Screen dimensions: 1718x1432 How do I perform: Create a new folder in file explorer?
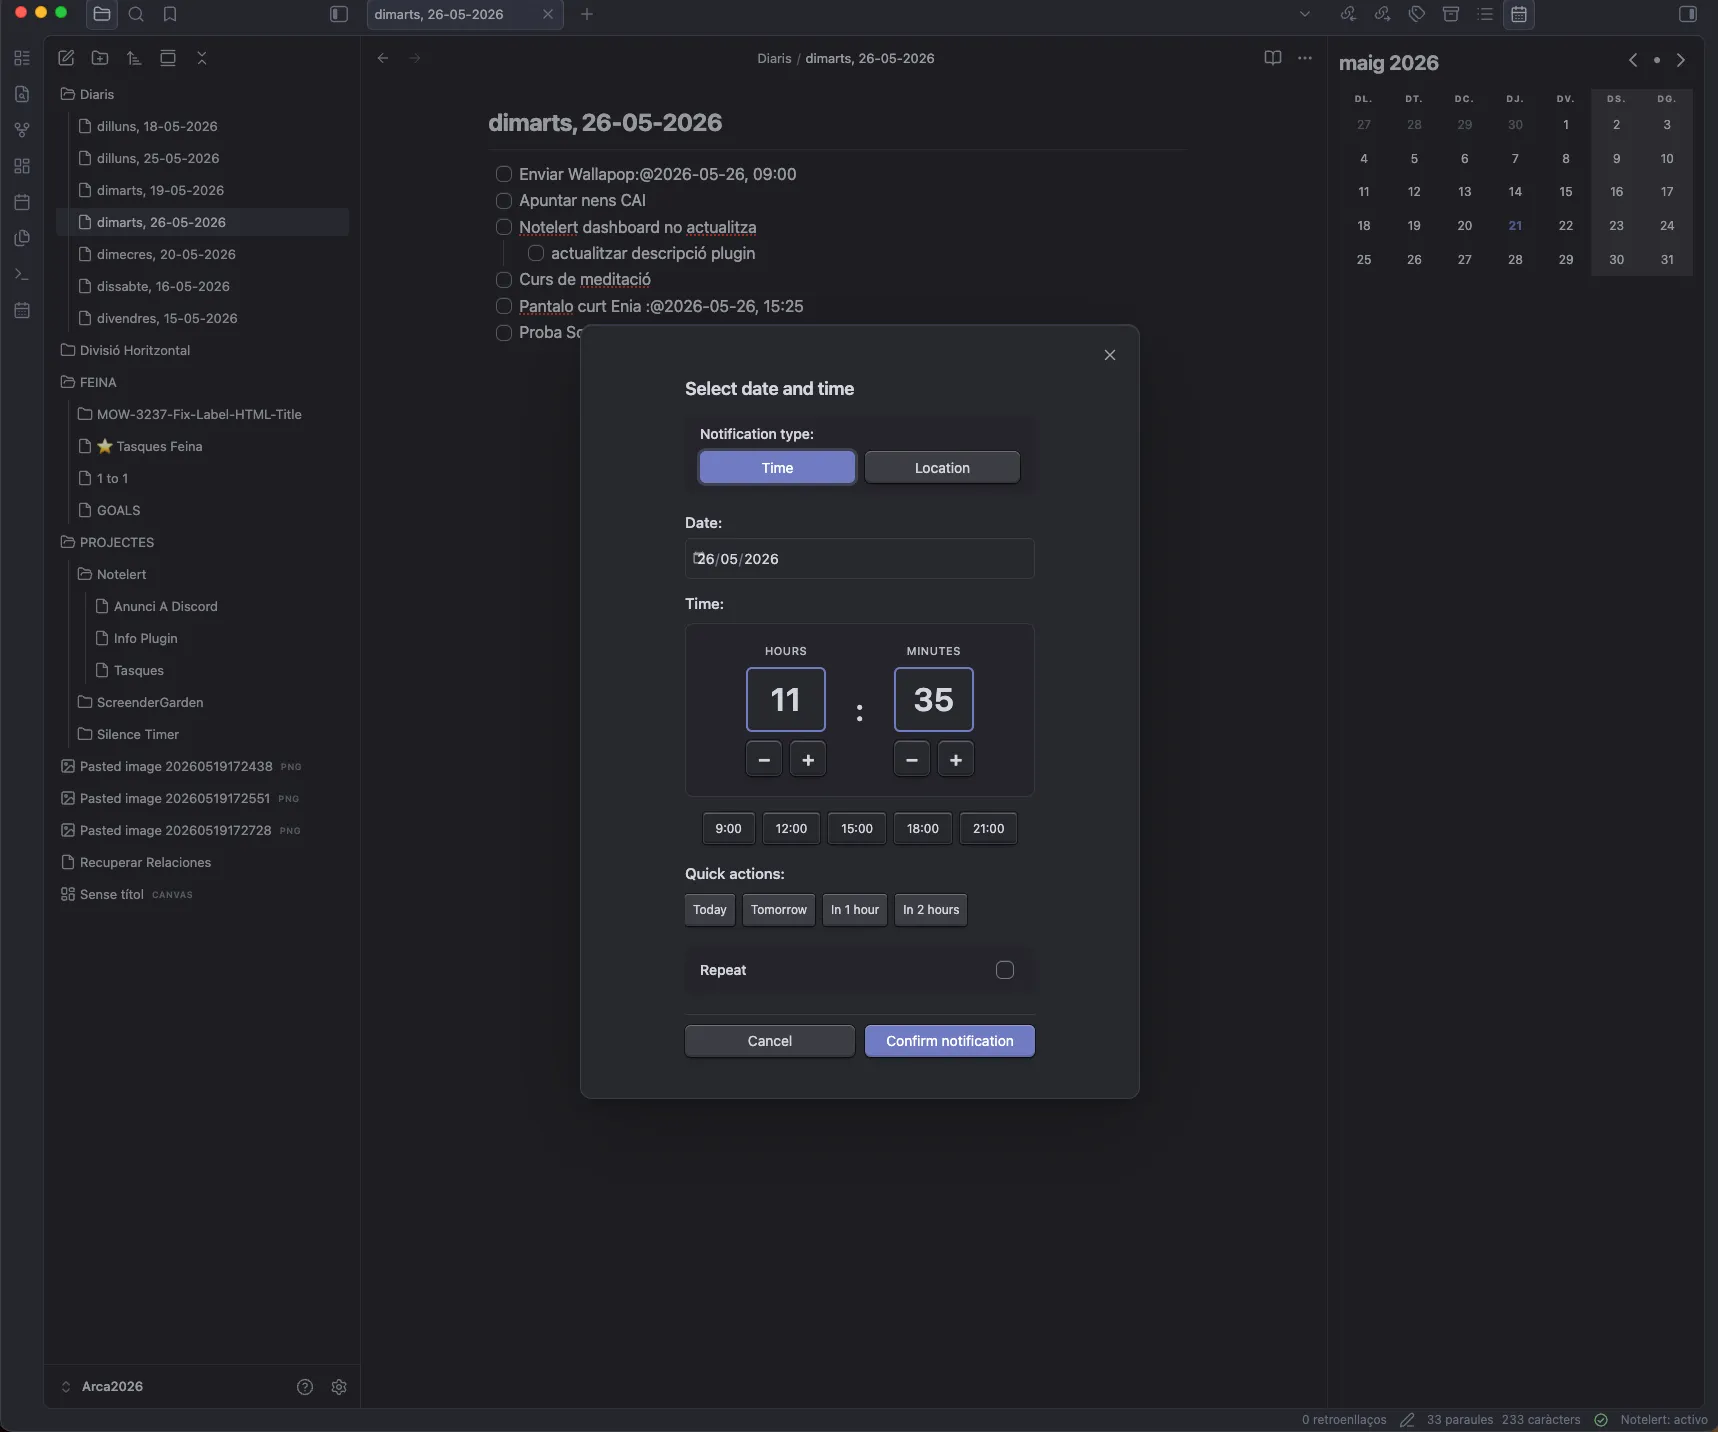(x=100, y=58)
